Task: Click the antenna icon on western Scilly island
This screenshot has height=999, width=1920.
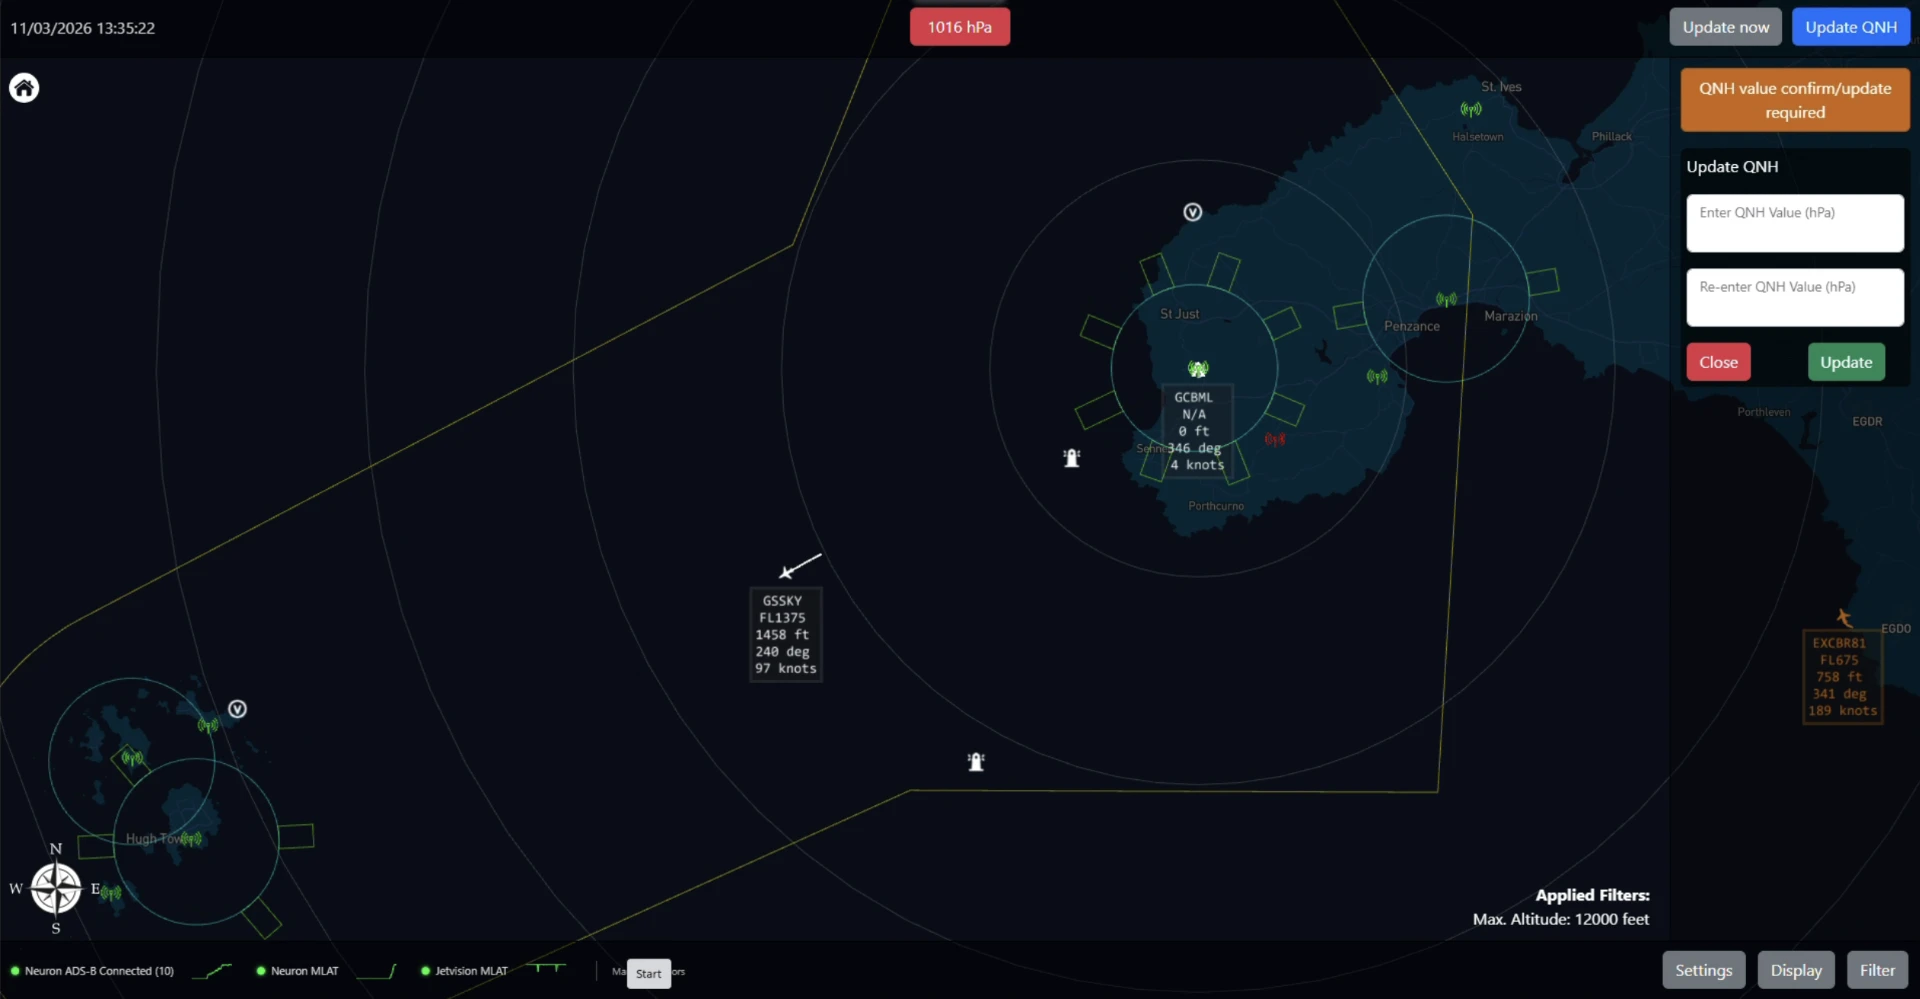Action: (132, 758)
